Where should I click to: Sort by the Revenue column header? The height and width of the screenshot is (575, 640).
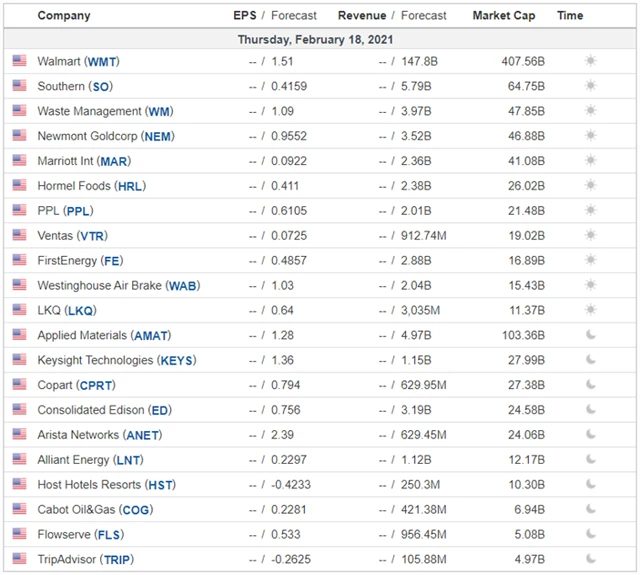361,16
